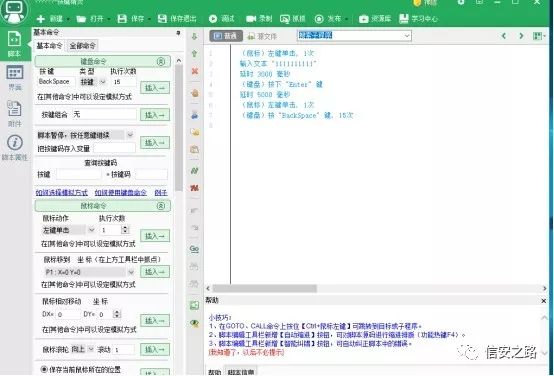554x376 pixels.
Task: Open the search combo box above editor
Action: coord(354,35)
